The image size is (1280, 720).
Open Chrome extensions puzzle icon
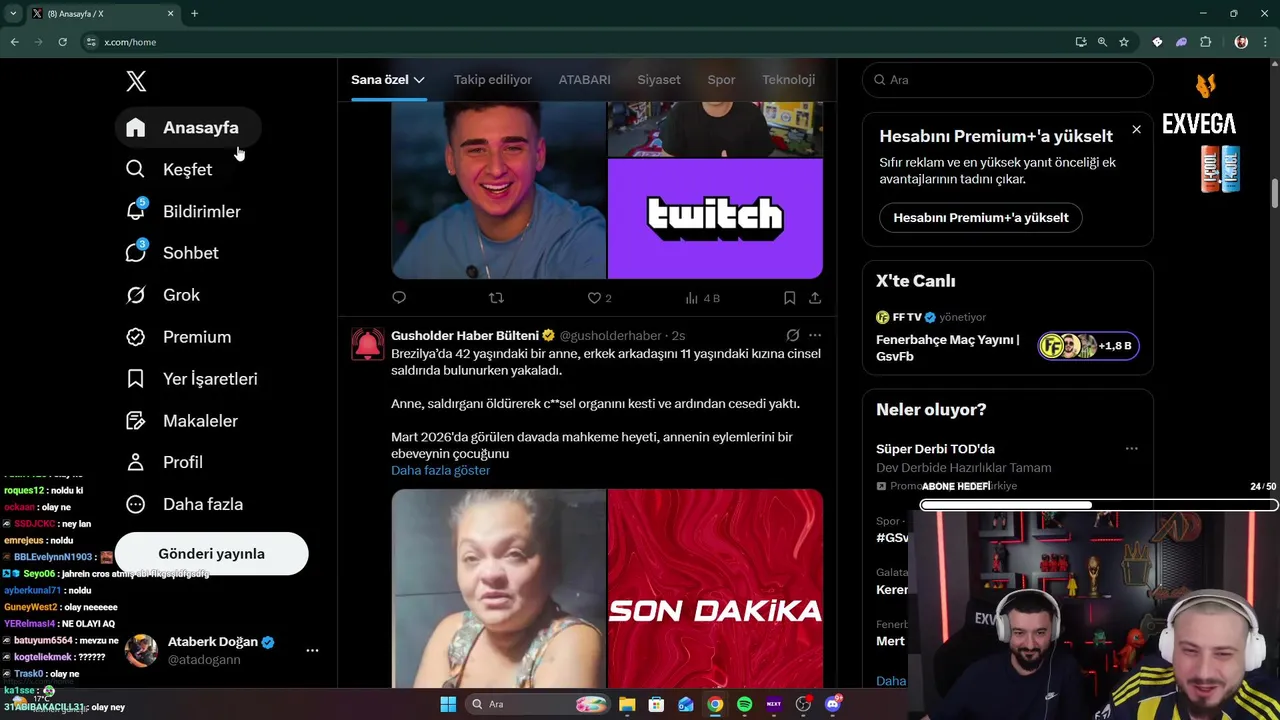(1205, 42)
